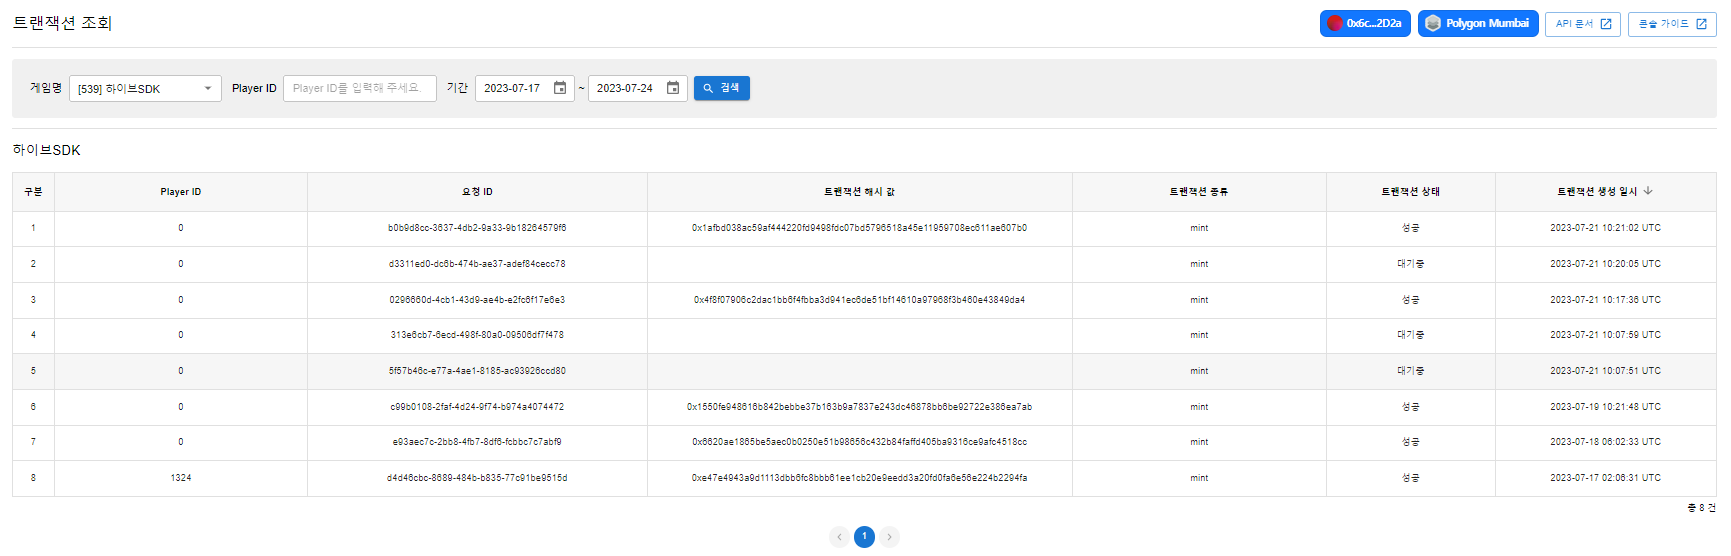Click the 대기중 status in row 2
The height and width of the screenshot is (556, 1731).
coord(1411,264)
